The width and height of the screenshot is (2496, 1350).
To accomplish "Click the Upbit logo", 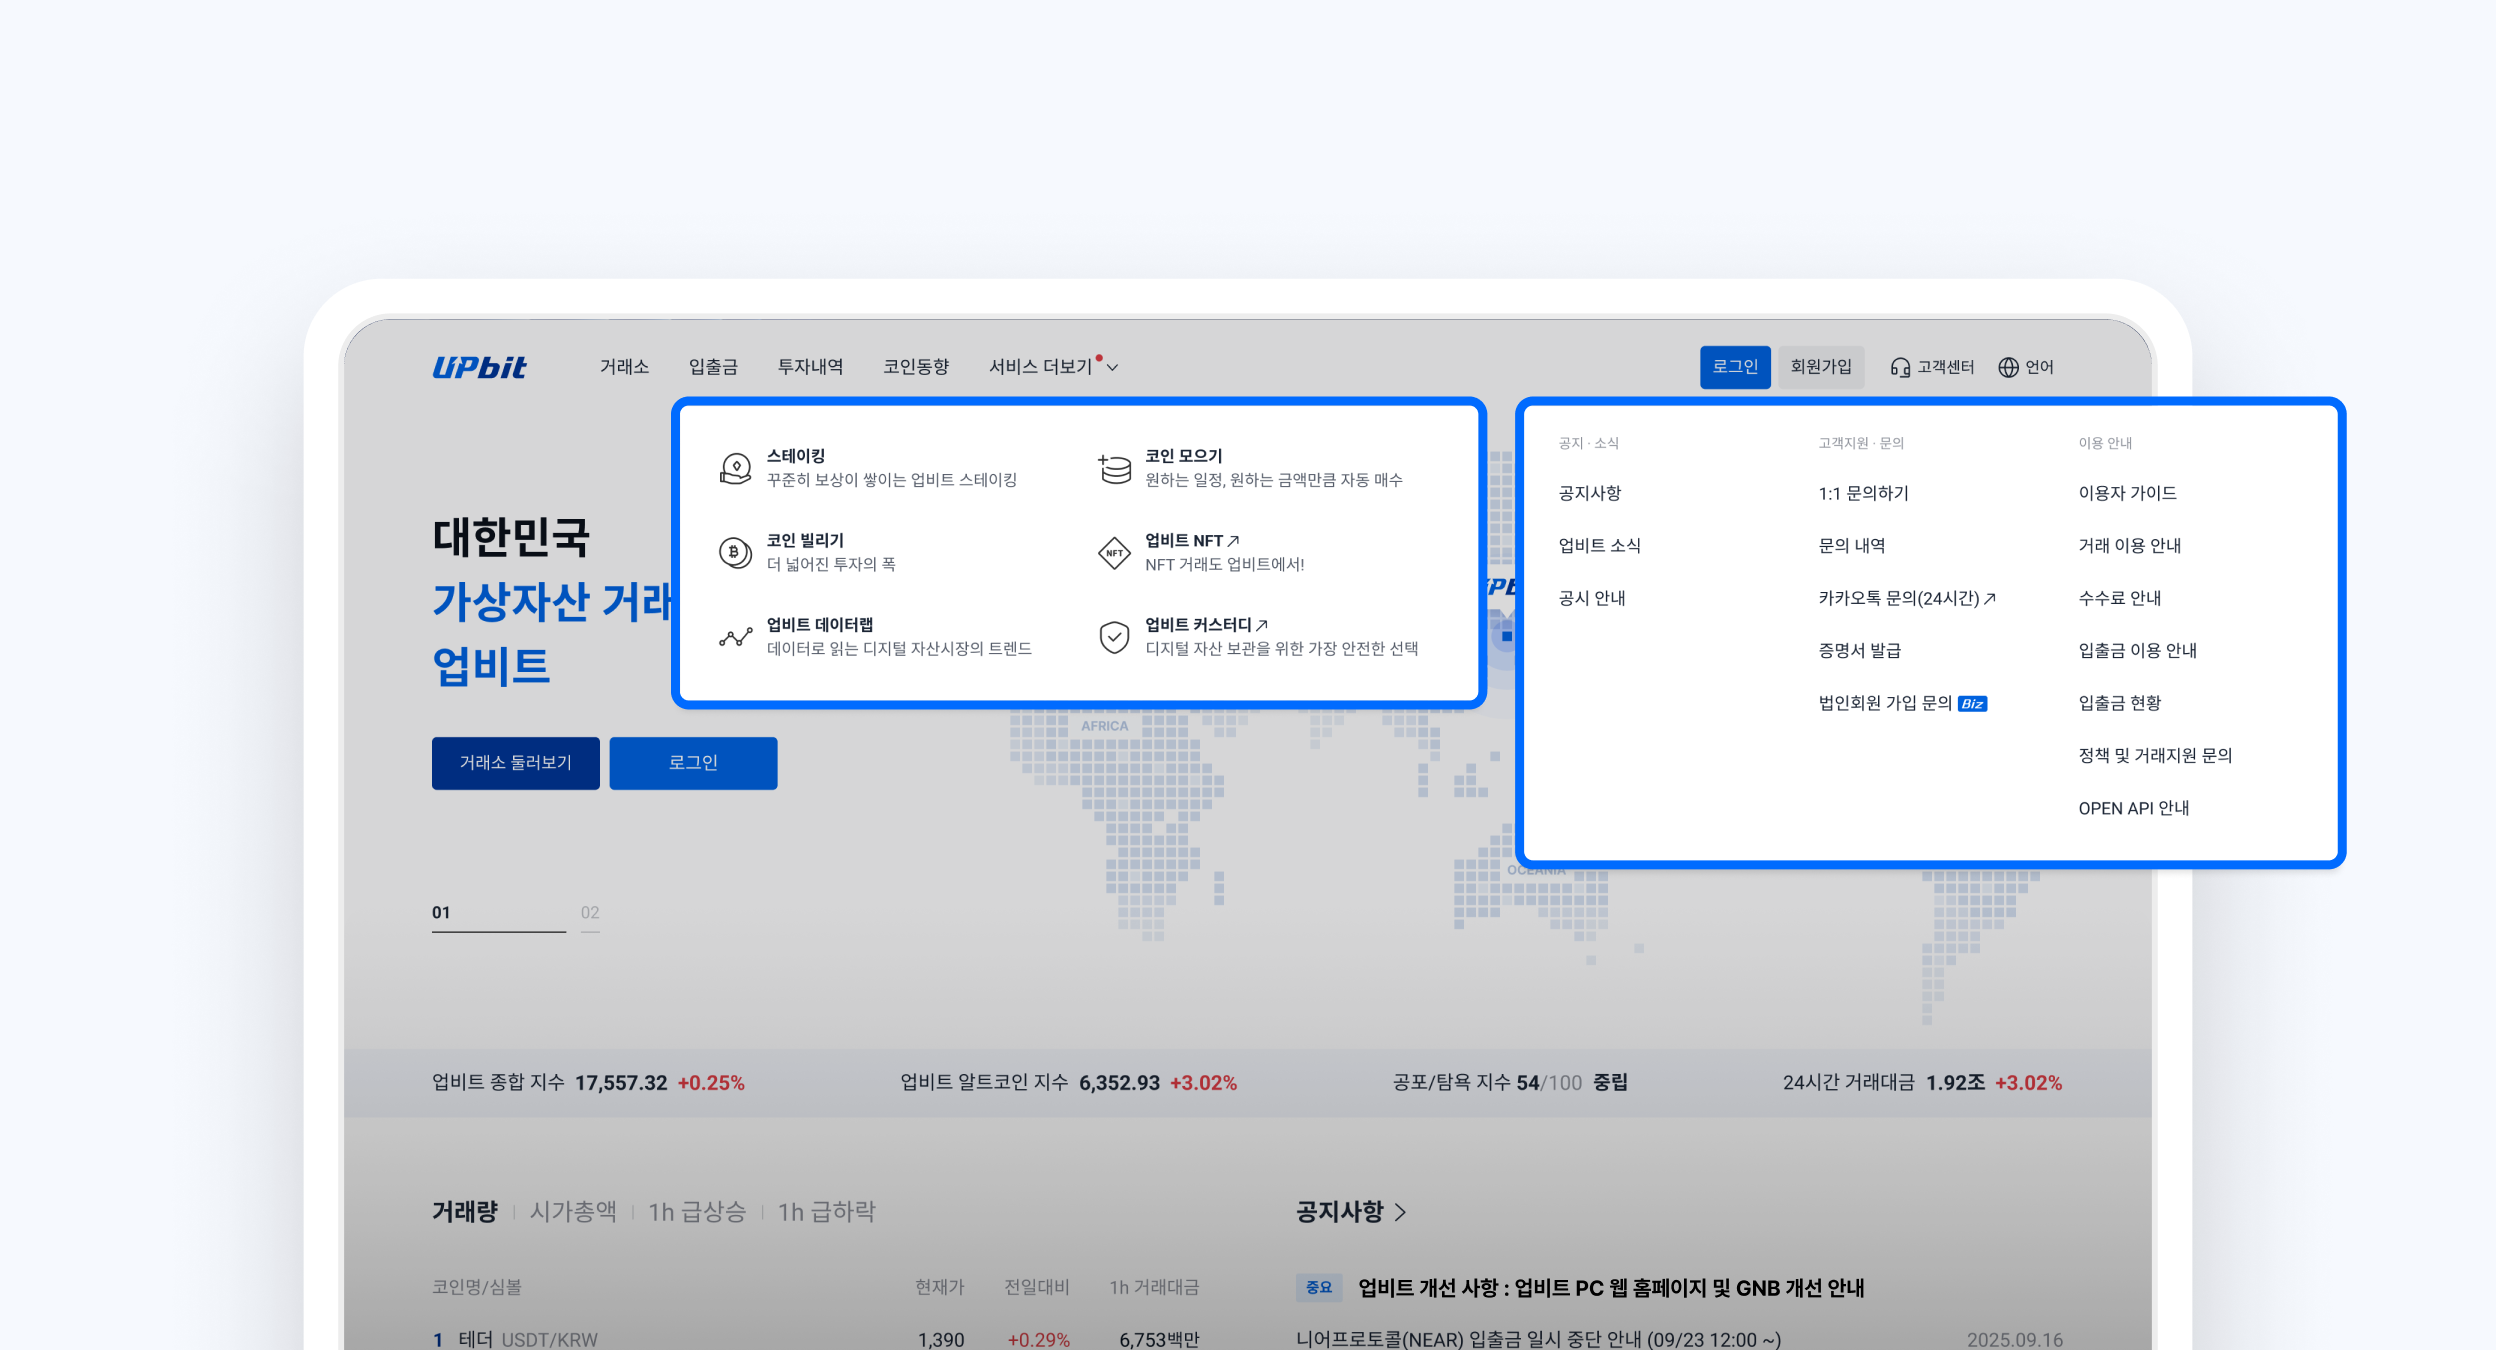I will tap(479, 368).
